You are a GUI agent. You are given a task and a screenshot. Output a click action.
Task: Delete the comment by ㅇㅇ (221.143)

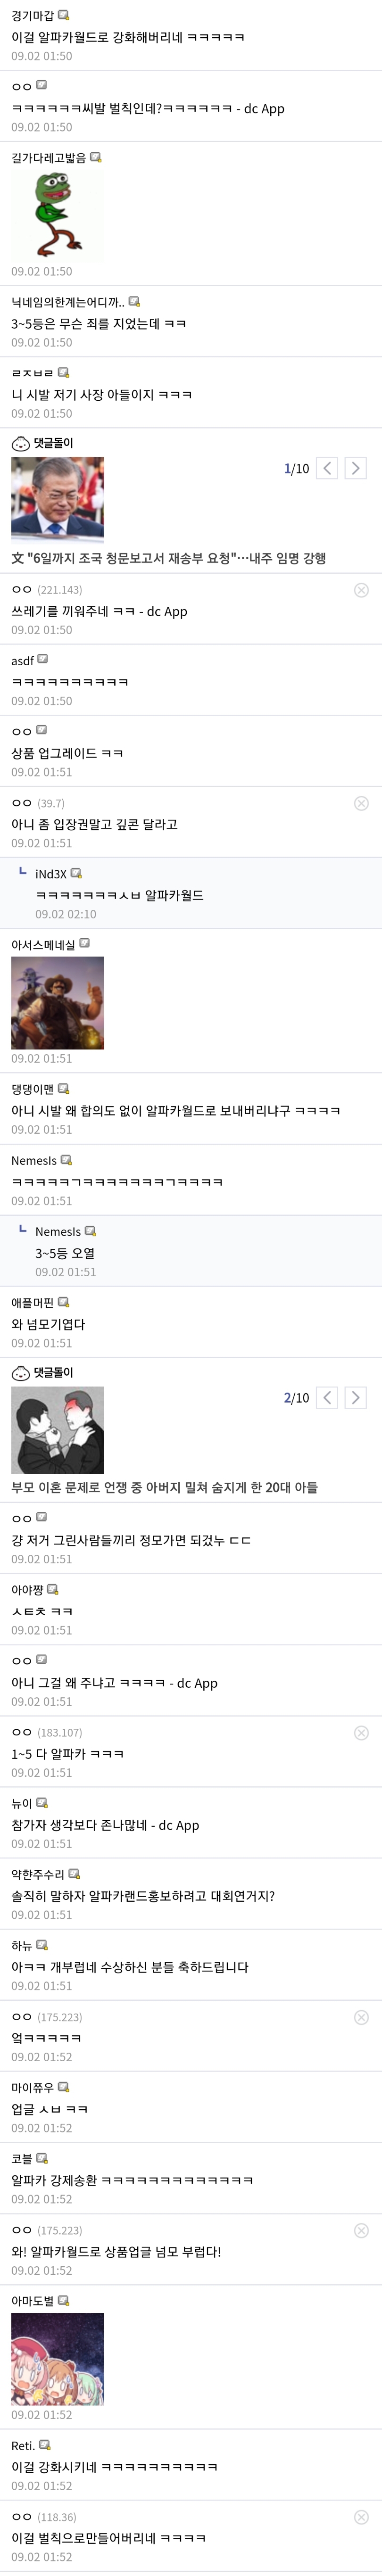pyautogui.click(x=361, y=590)
